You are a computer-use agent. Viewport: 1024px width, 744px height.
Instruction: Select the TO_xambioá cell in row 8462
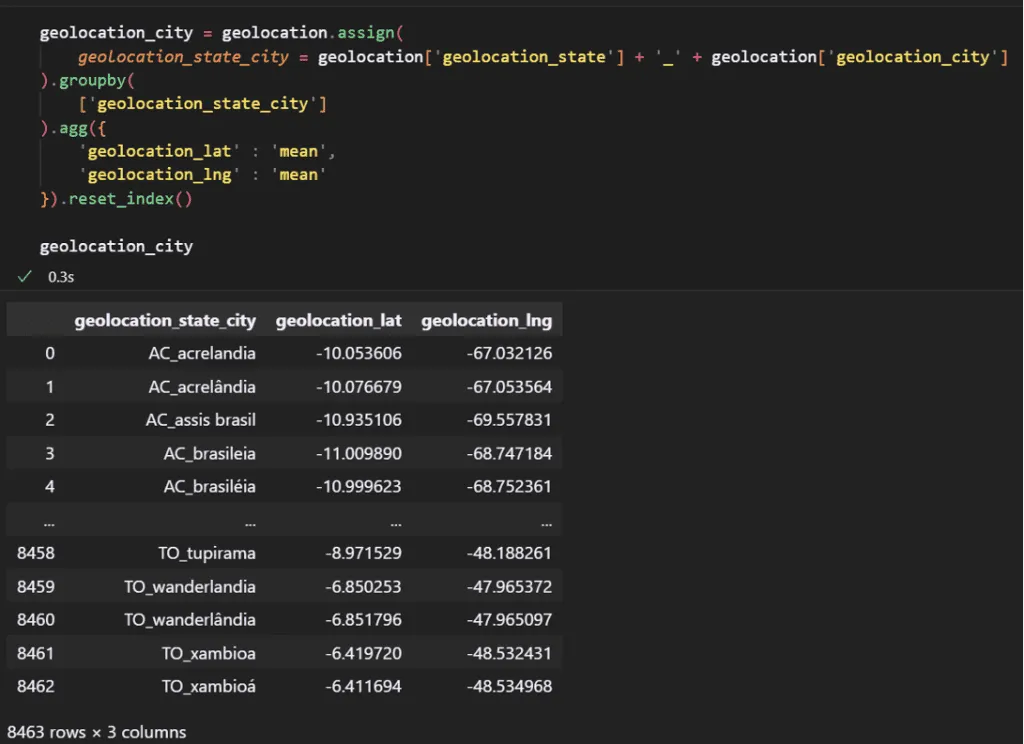point(209,686)
